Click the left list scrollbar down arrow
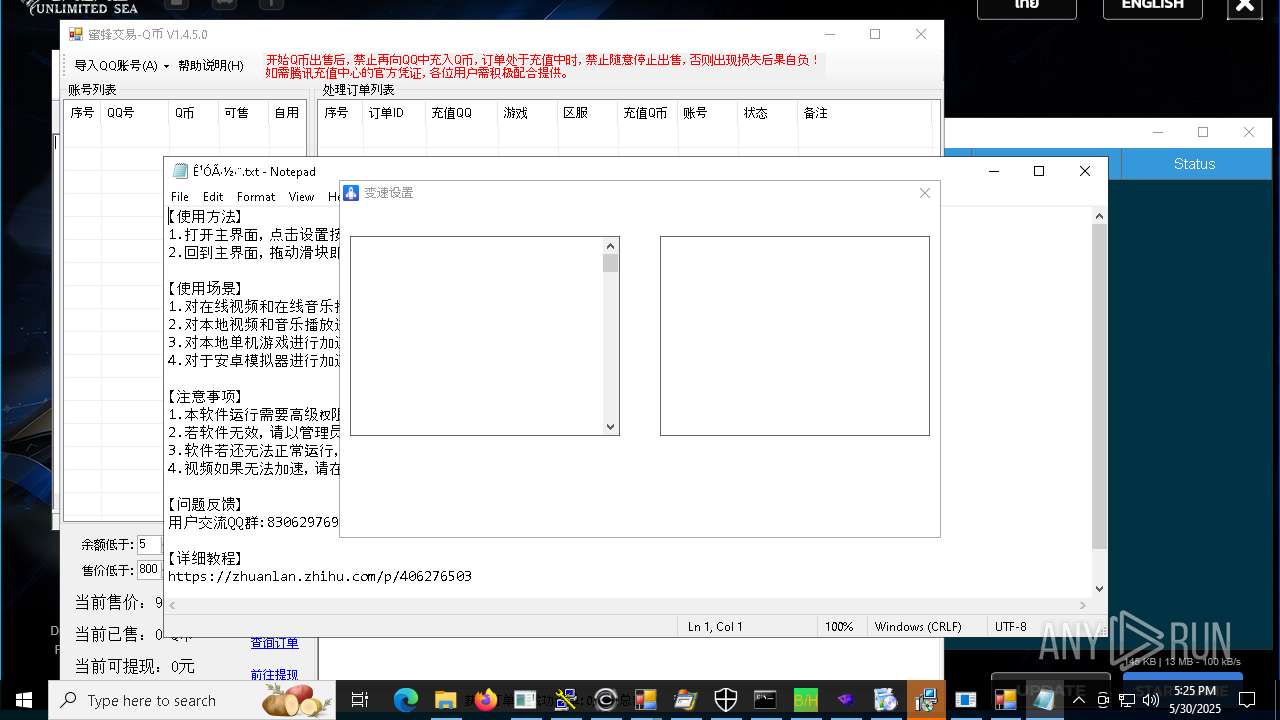The height and width of the screenshot is (720, 1280). coord(610,427)
